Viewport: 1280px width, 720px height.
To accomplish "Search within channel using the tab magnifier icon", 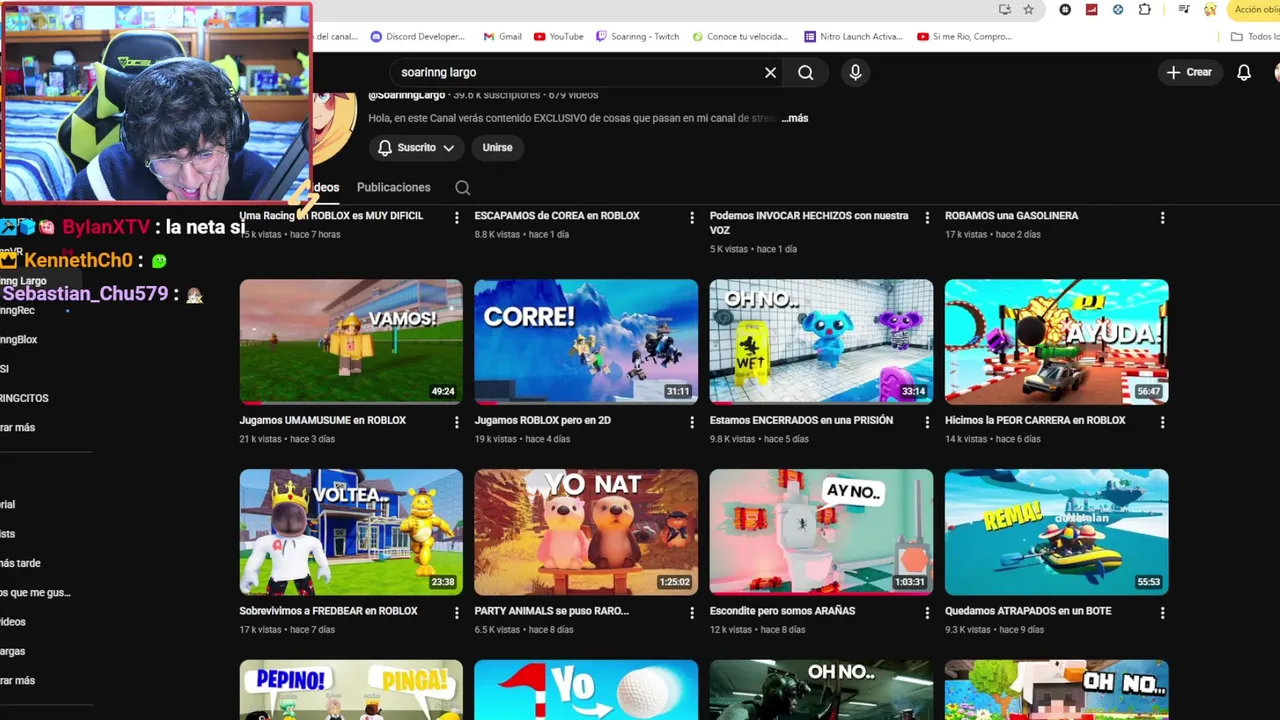I will click(462, 187).
